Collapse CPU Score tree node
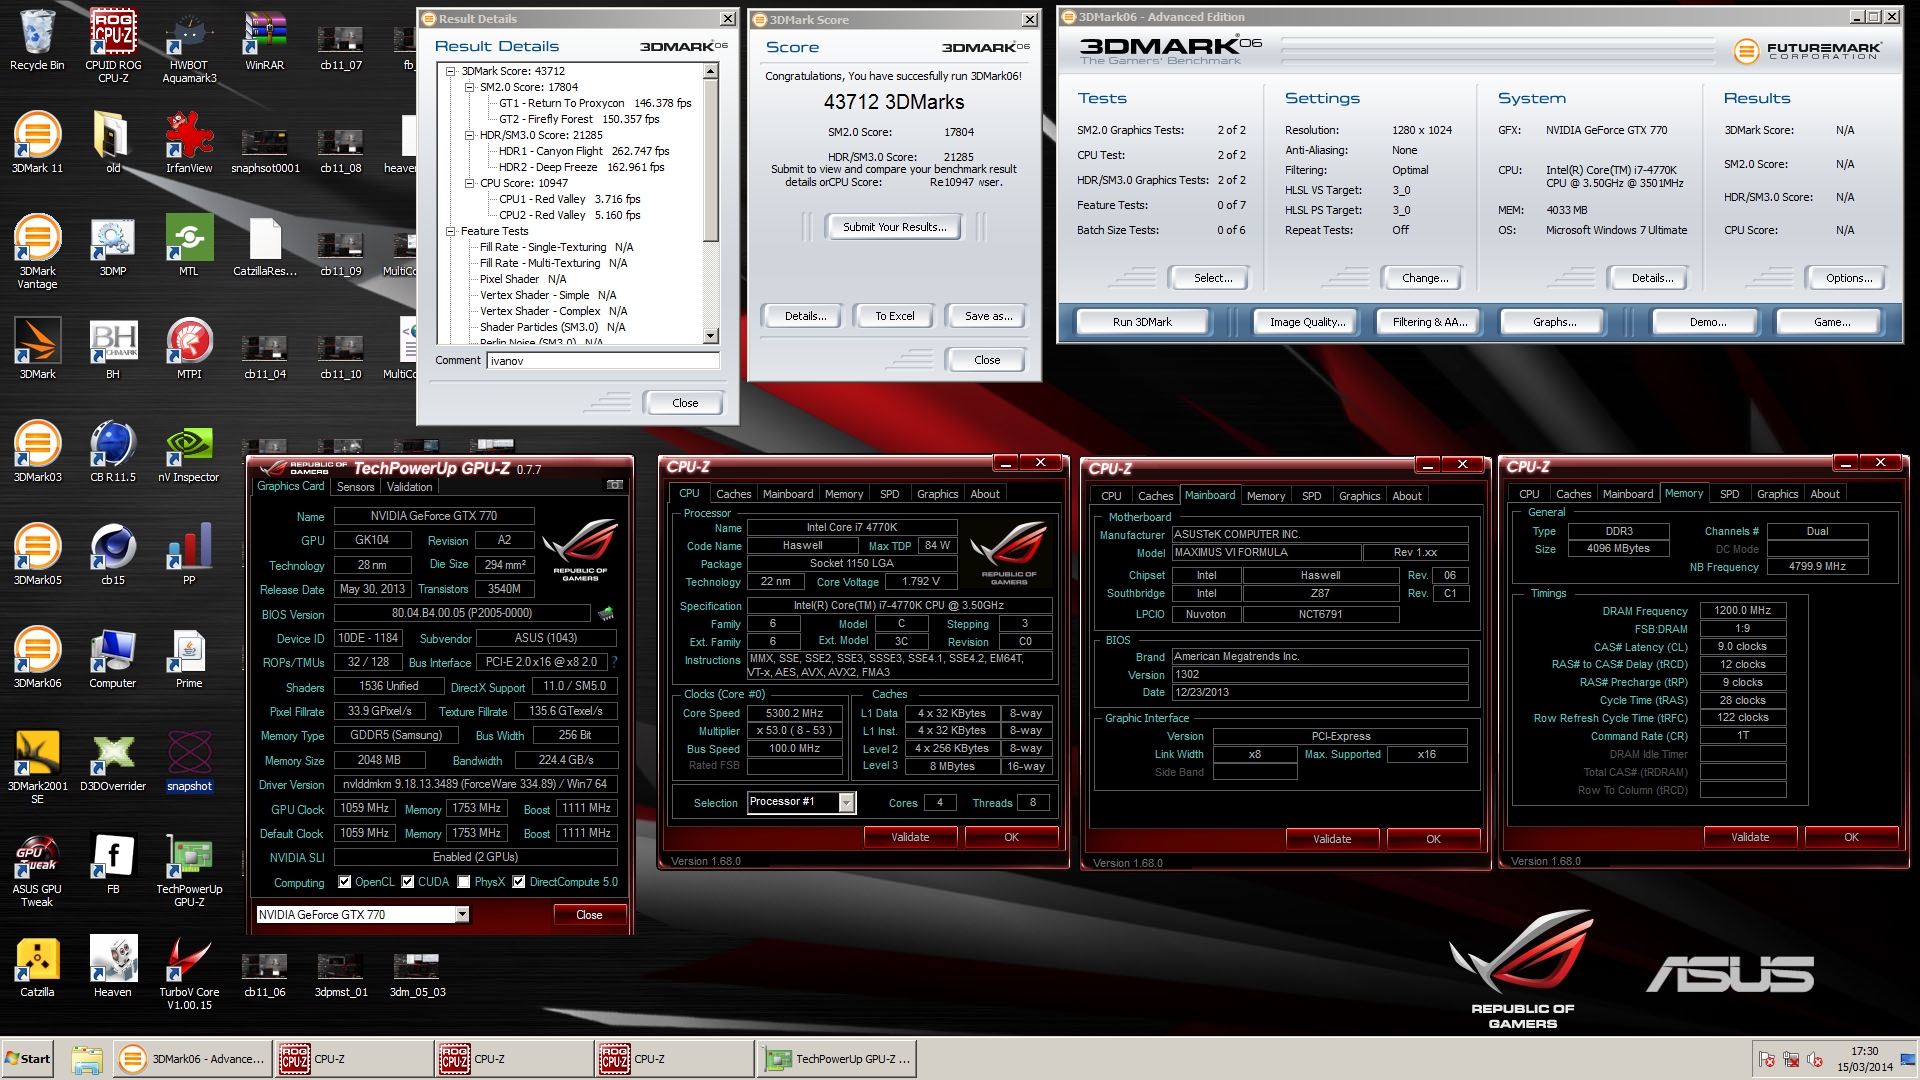This screenshot has height=1080, width=1920. [469, 183]
